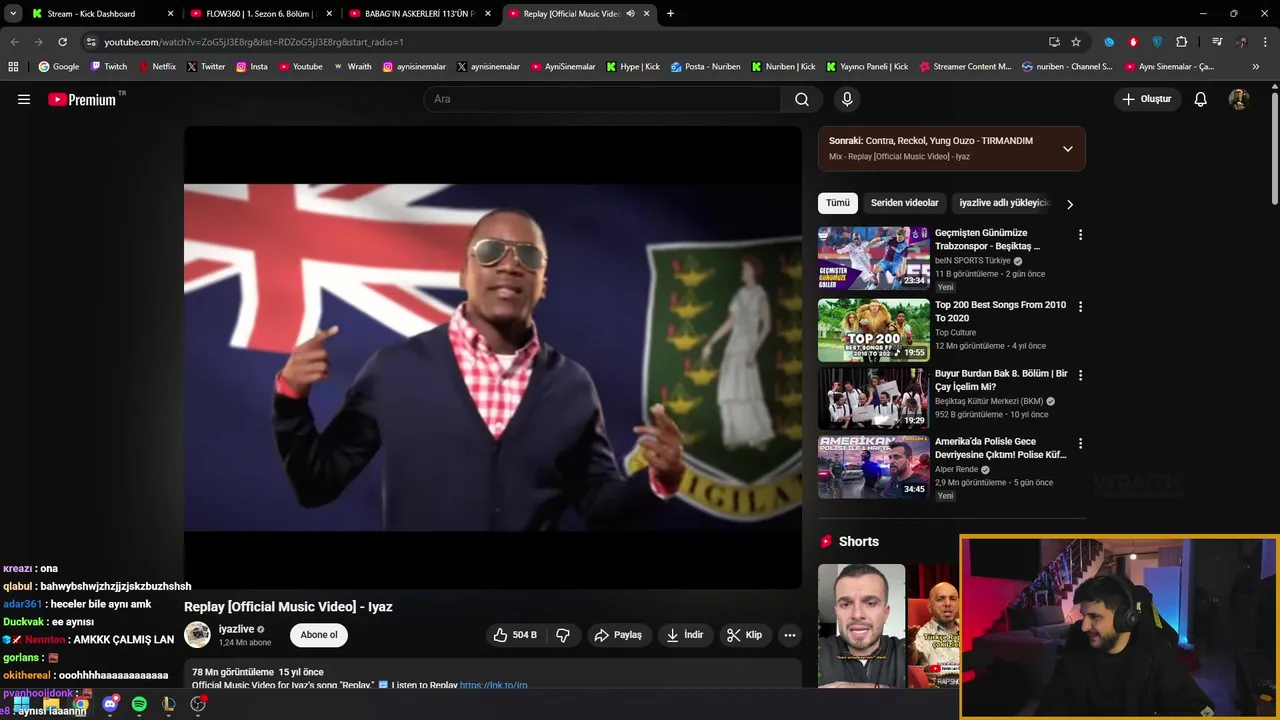Open the Streamer Content M... bookmark

click(x=965, y=67)
